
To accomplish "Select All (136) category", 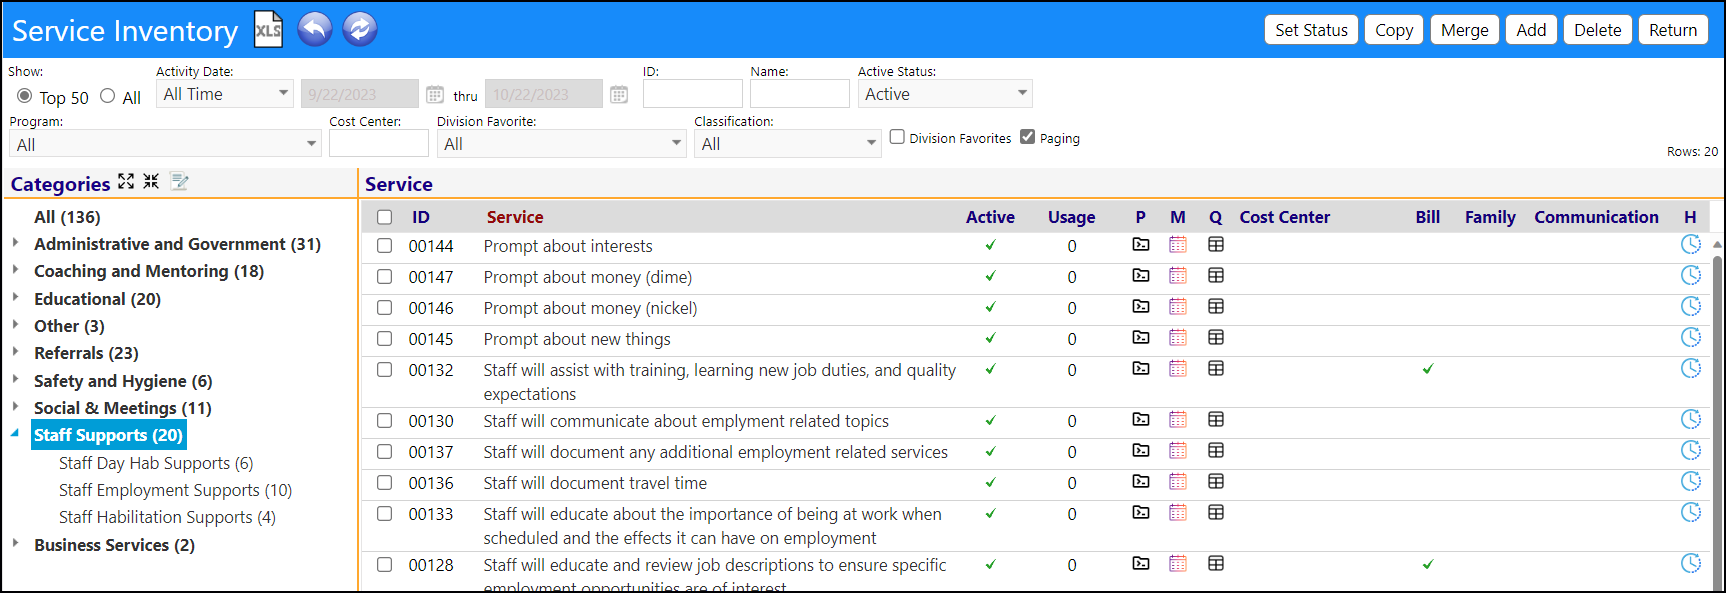I will point(67,217).
